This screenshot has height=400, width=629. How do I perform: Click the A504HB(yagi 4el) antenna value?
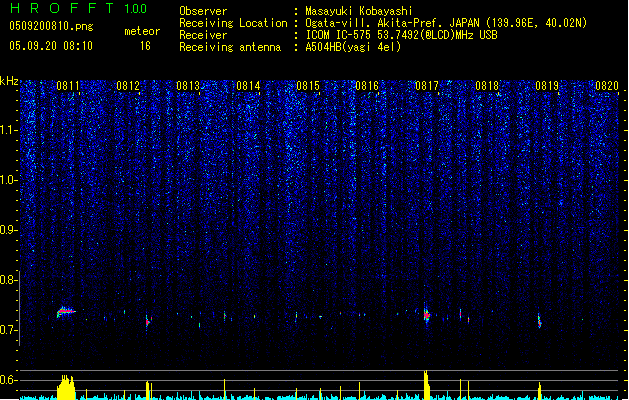tap(353, 47)
